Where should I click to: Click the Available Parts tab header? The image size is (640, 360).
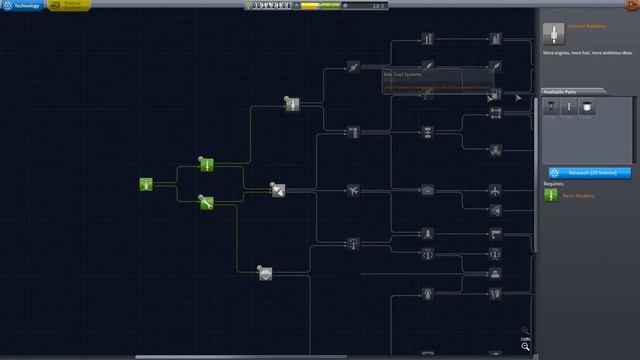pos(573,92)
